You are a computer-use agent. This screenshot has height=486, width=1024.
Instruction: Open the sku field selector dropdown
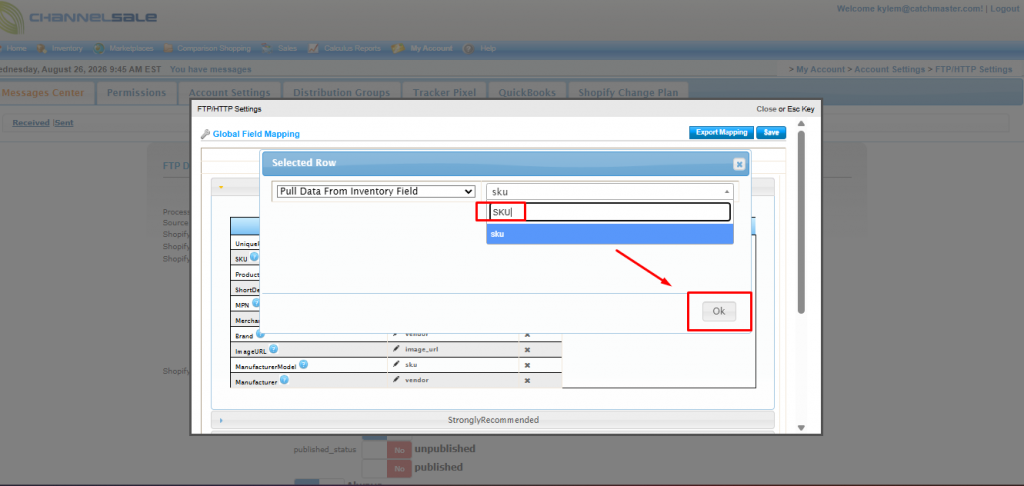tap(609, 192)
